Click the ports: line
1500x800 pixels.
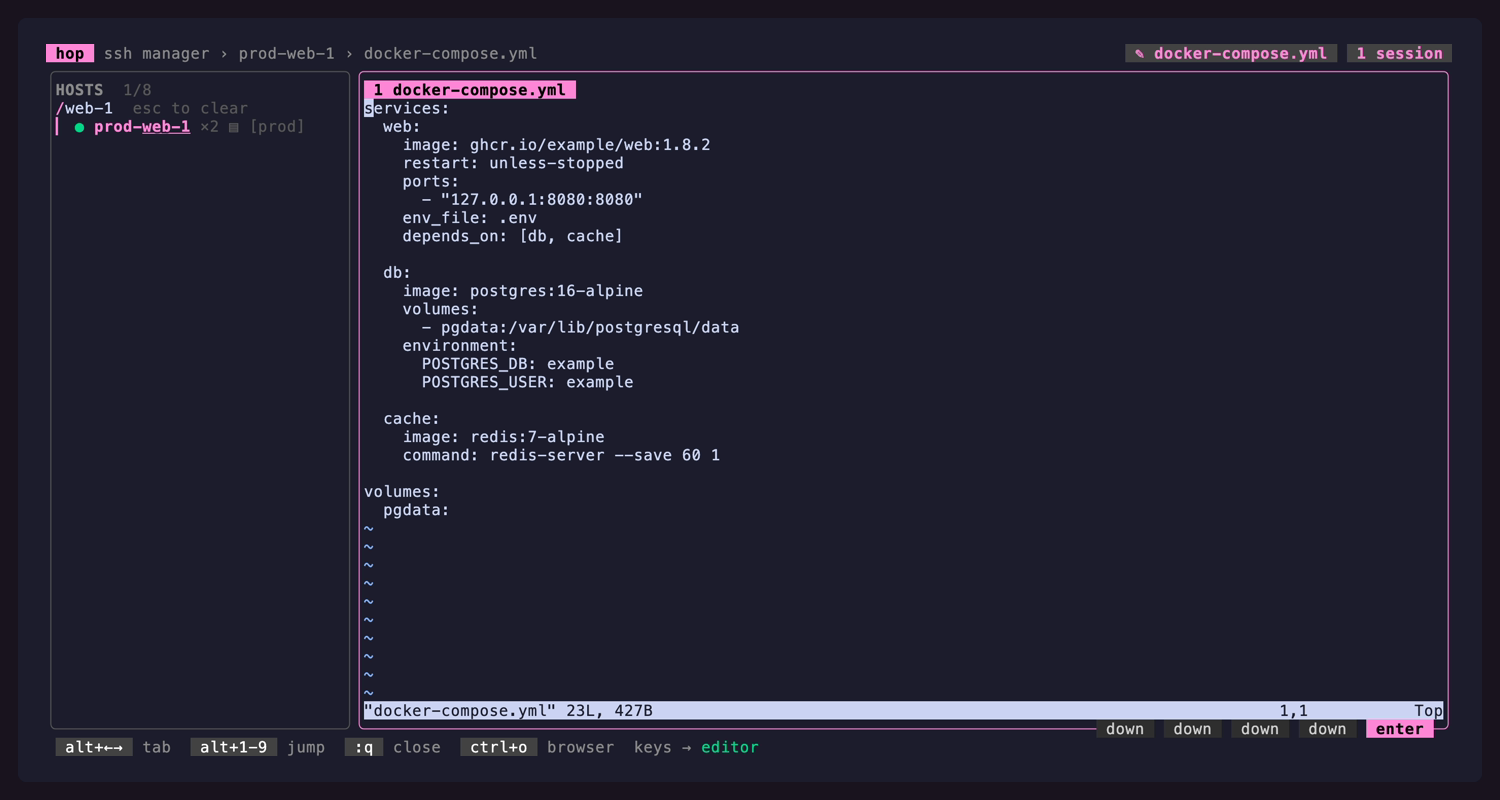[x=431, y=181]
